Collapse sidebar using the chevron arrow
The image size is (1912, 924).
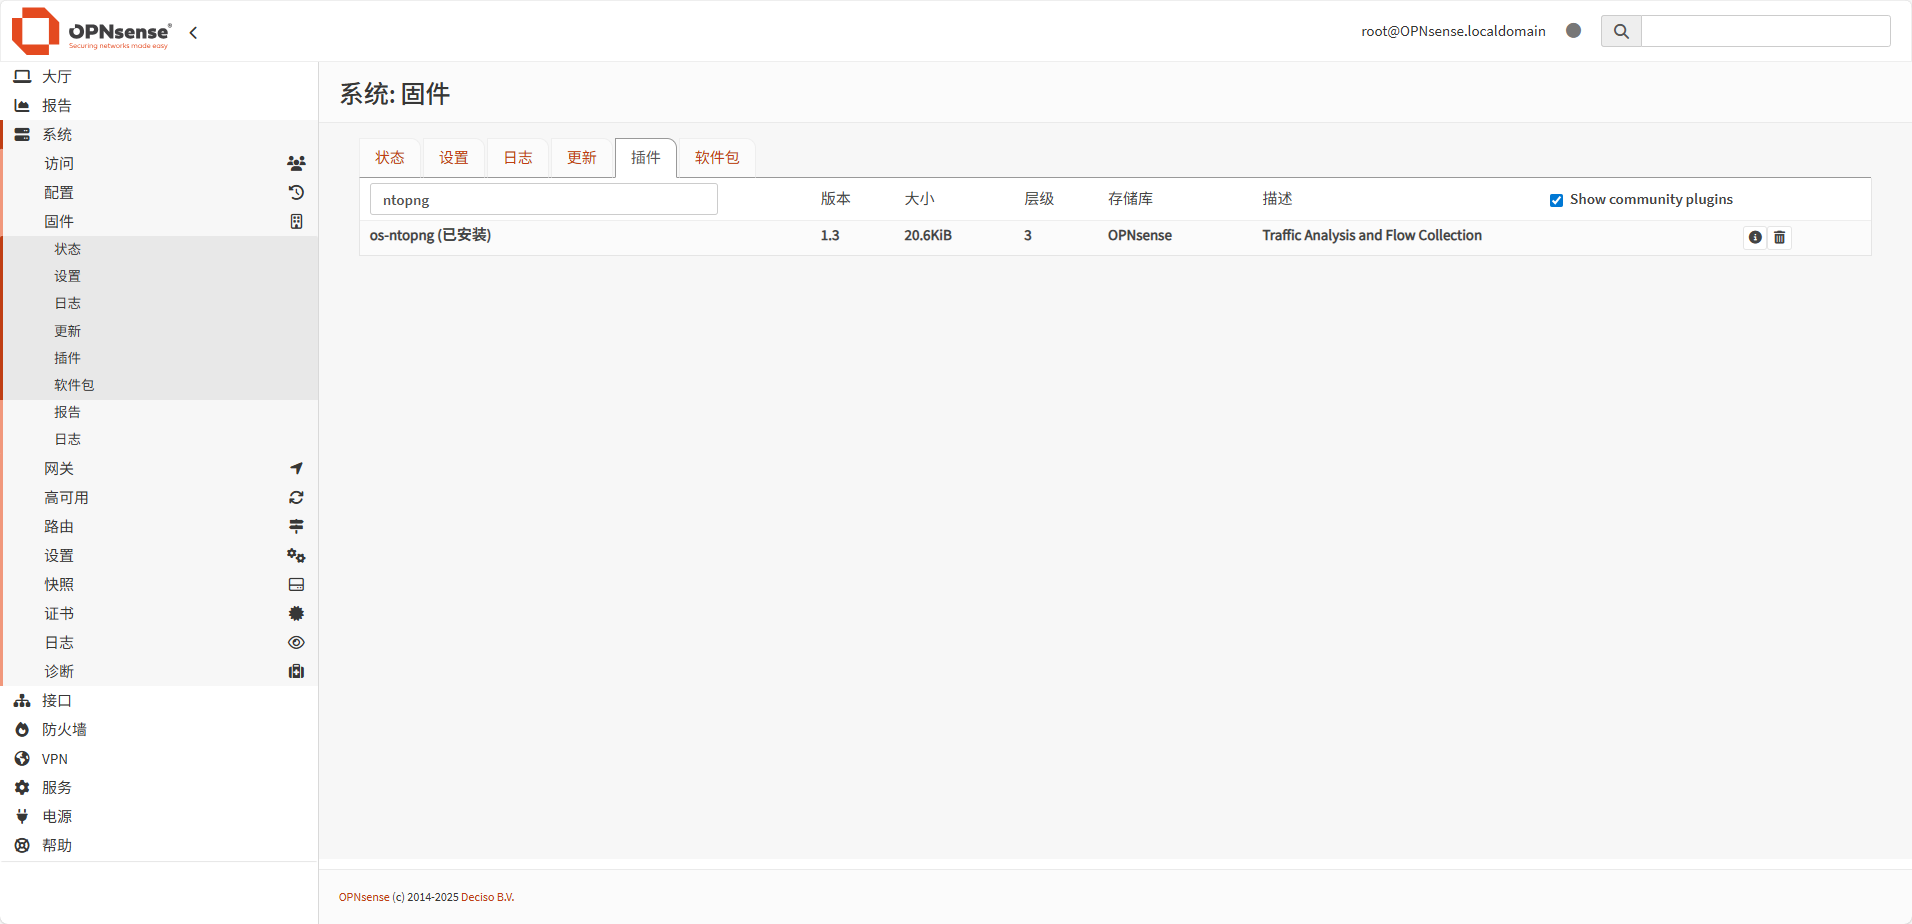coord(193,33)
